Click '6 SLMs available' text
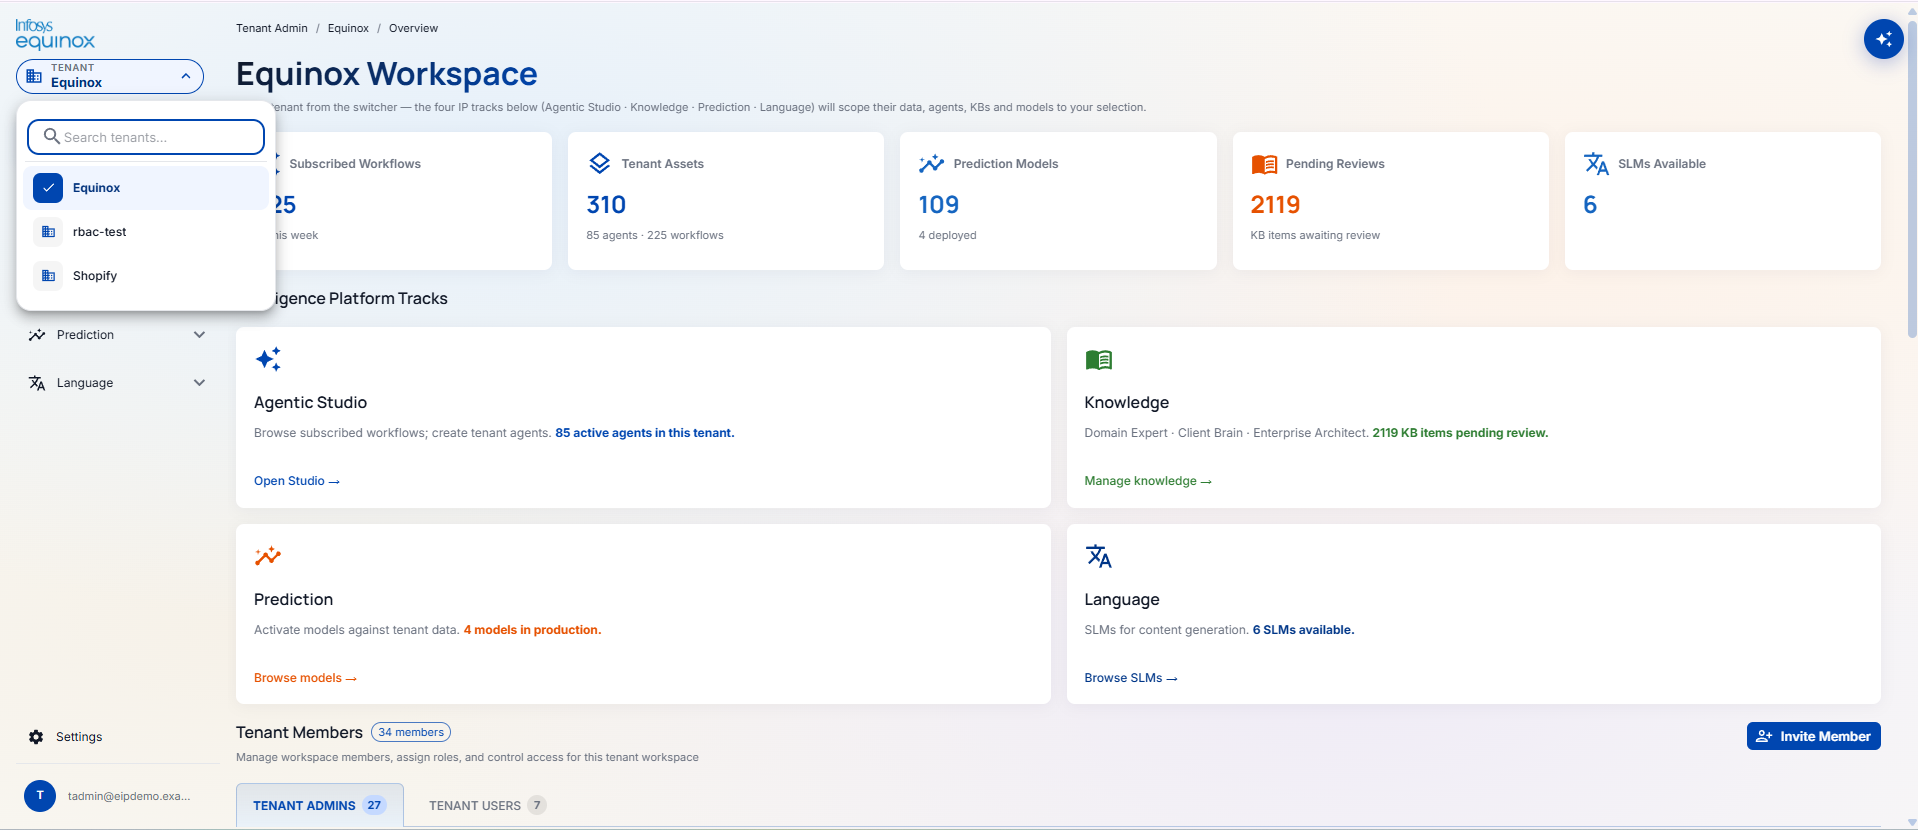 [1303, 630]
